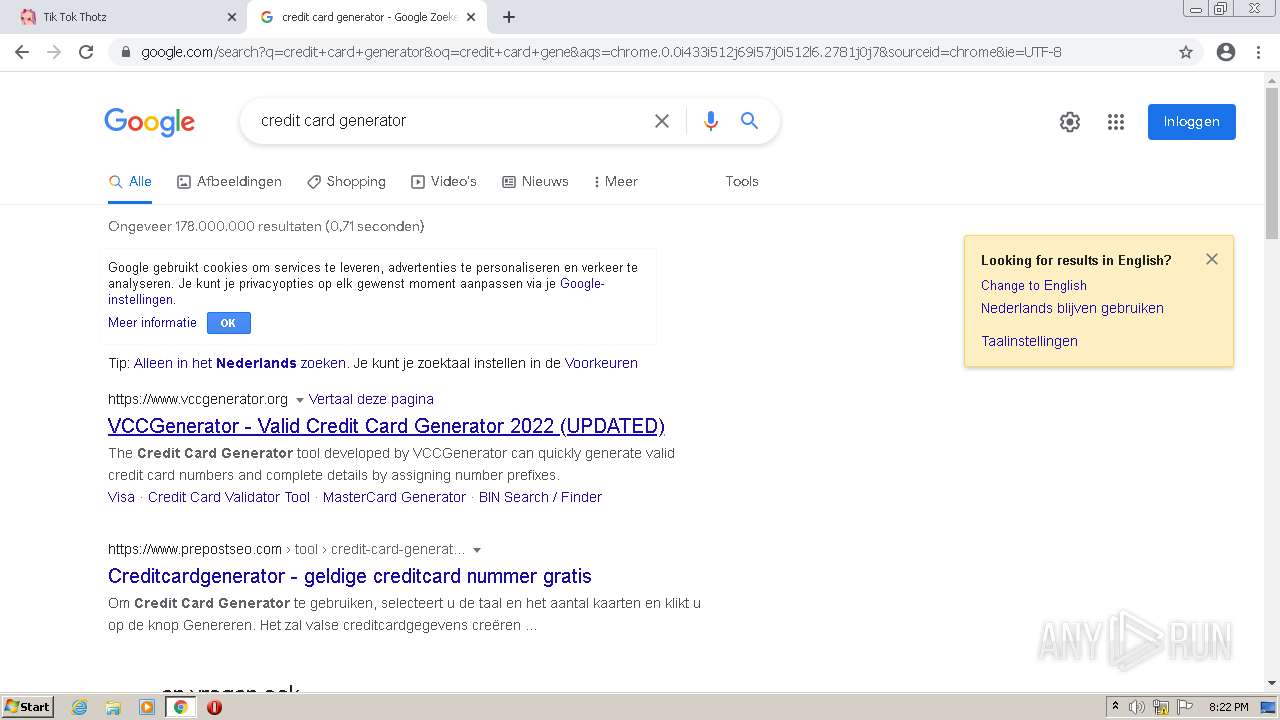Click the Google logo
Image resolution: width=1280 pixels, height=720 pixels.
149,122
